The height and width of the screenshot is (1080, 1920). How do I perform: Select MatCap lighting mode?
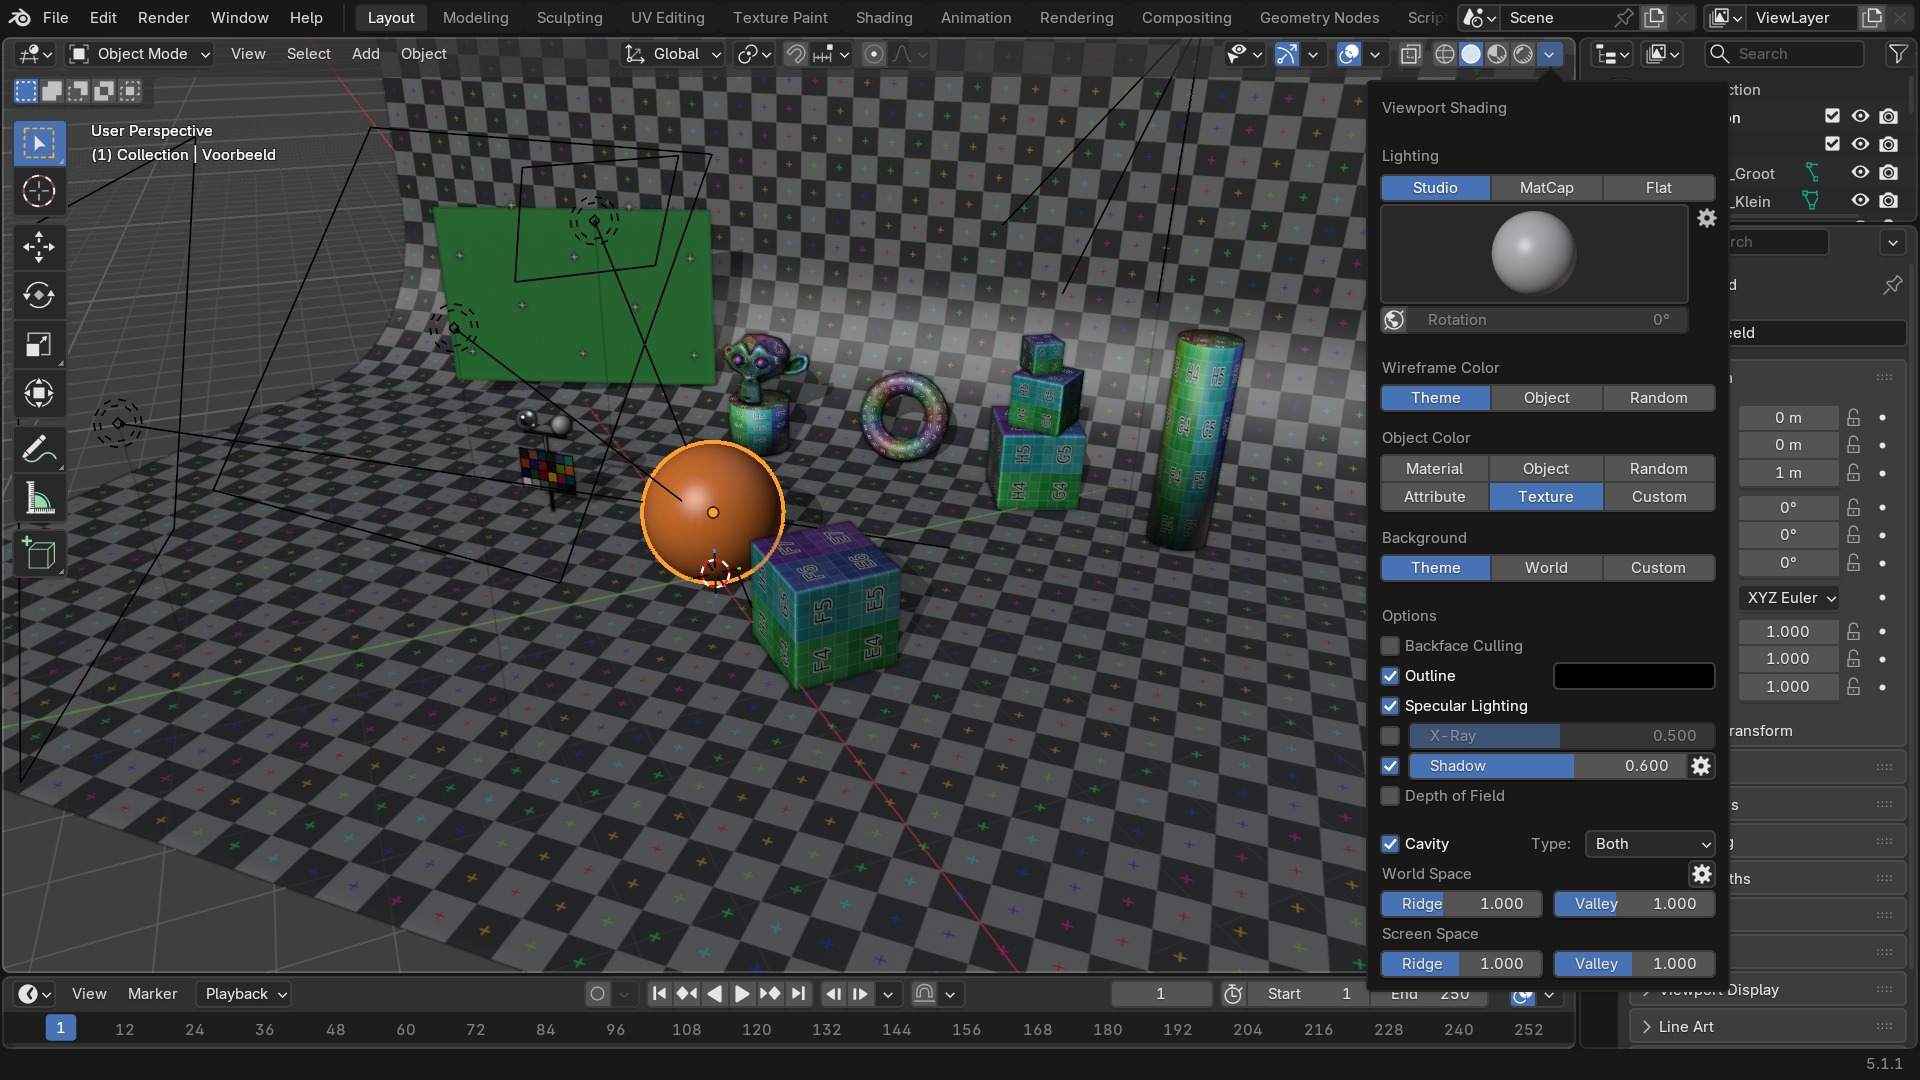click(1546, 188)
